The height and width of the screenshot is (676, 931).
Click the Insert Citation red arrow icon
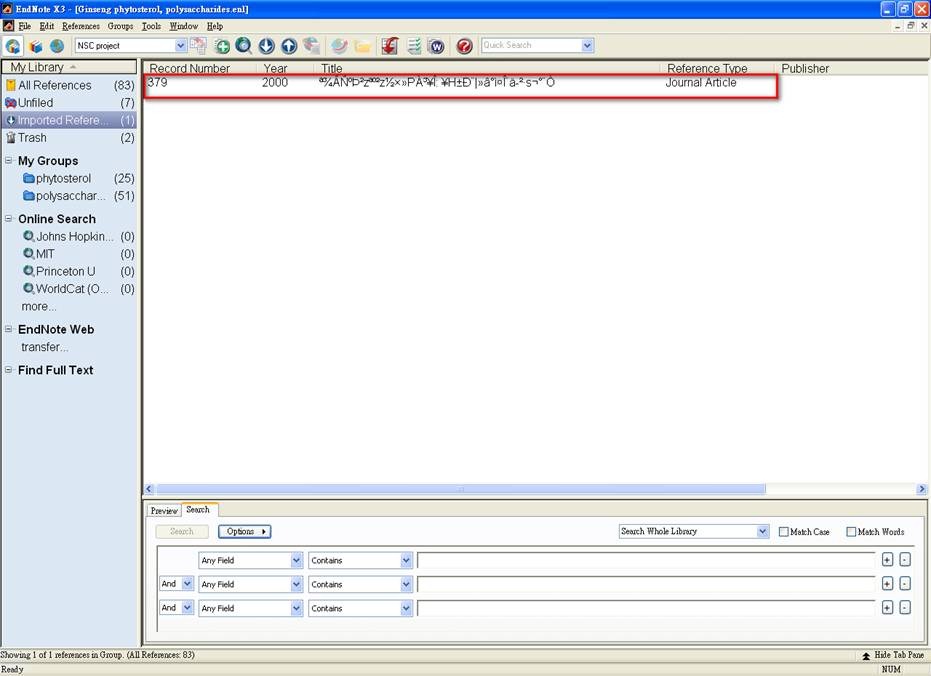click(390, 46)
